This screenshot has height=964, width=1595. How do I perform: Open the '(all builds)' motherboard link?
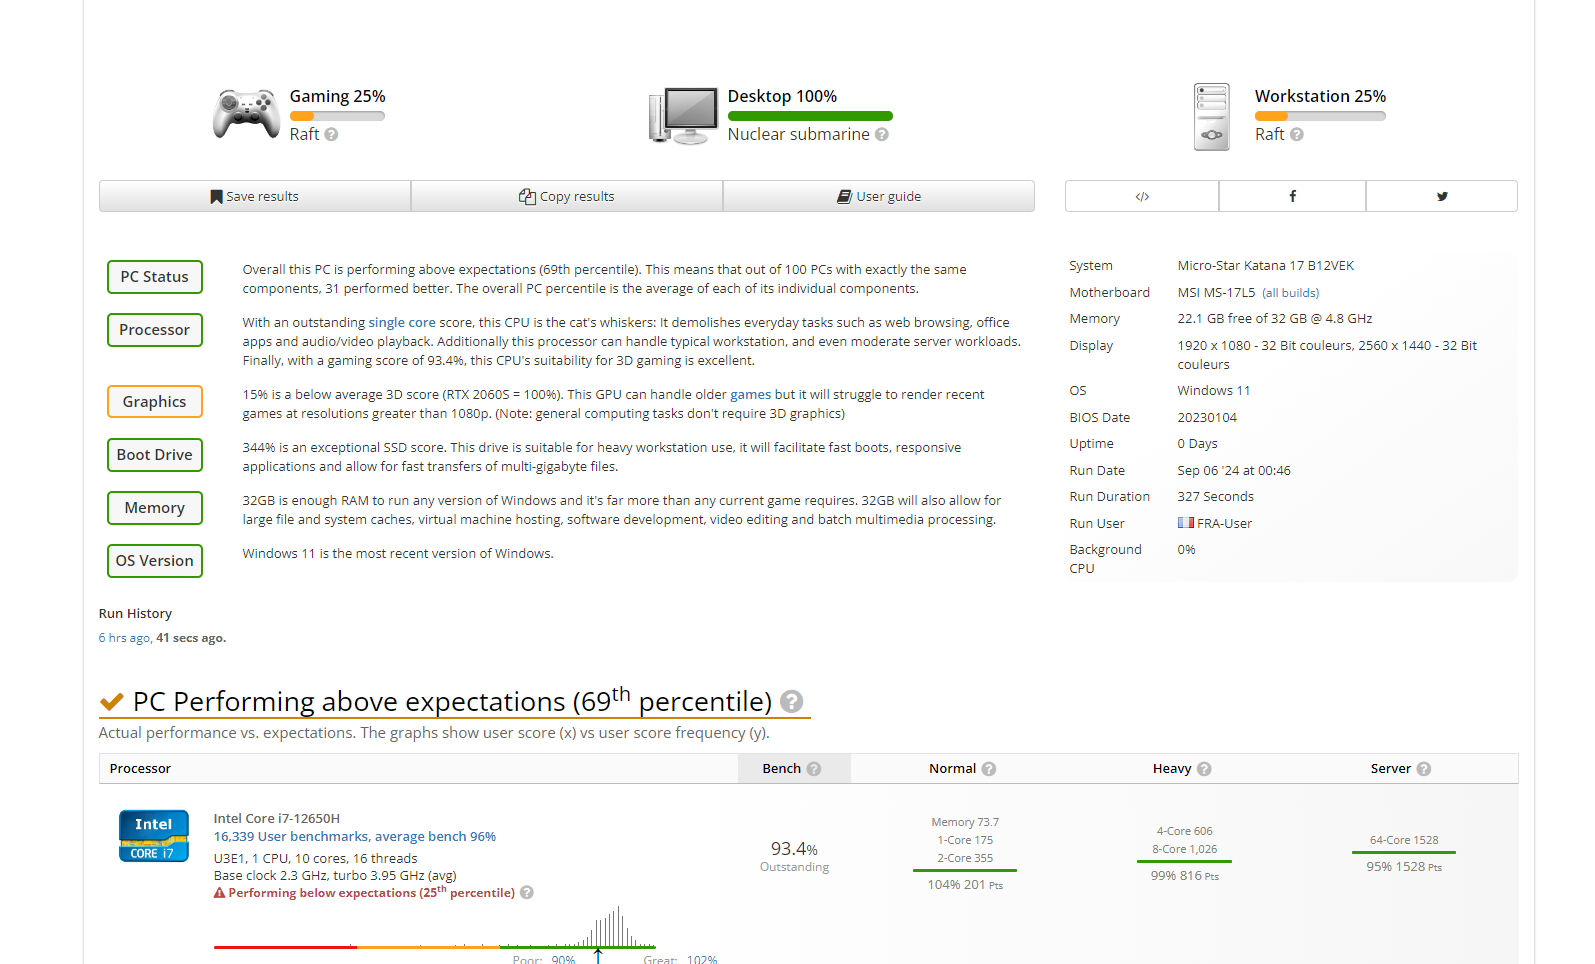1291,293
